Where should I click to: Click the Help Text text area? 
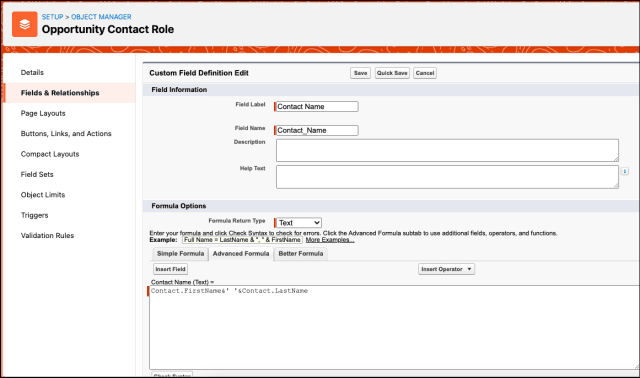(x=447, y=177)
